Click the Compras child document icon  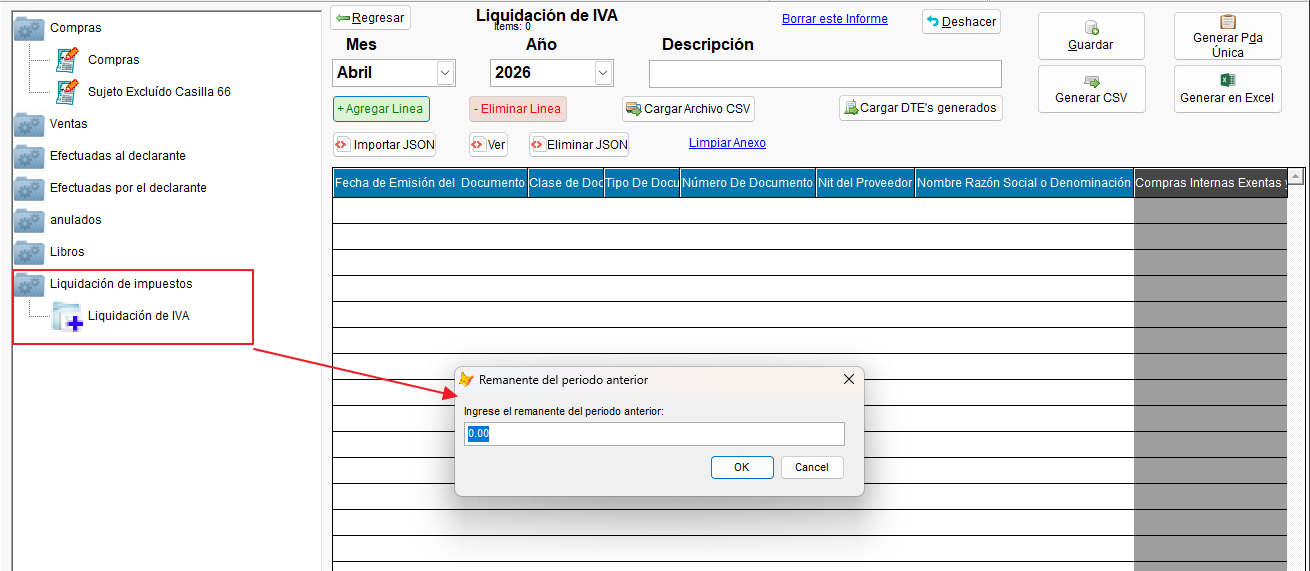pos(67,60)
